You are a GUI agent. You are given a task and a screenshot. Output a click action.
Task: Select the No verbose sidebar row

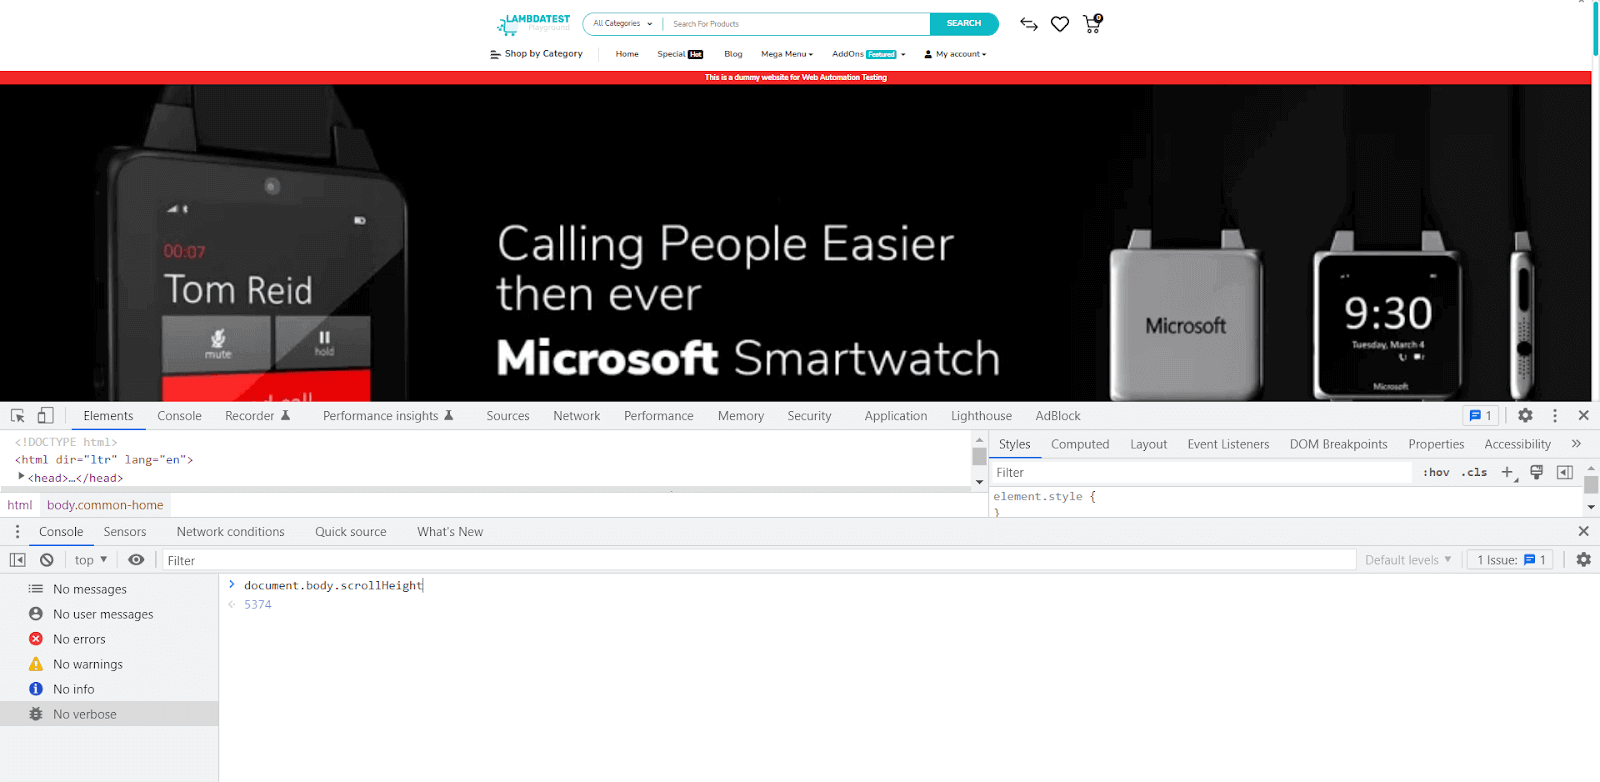(109, 714)
